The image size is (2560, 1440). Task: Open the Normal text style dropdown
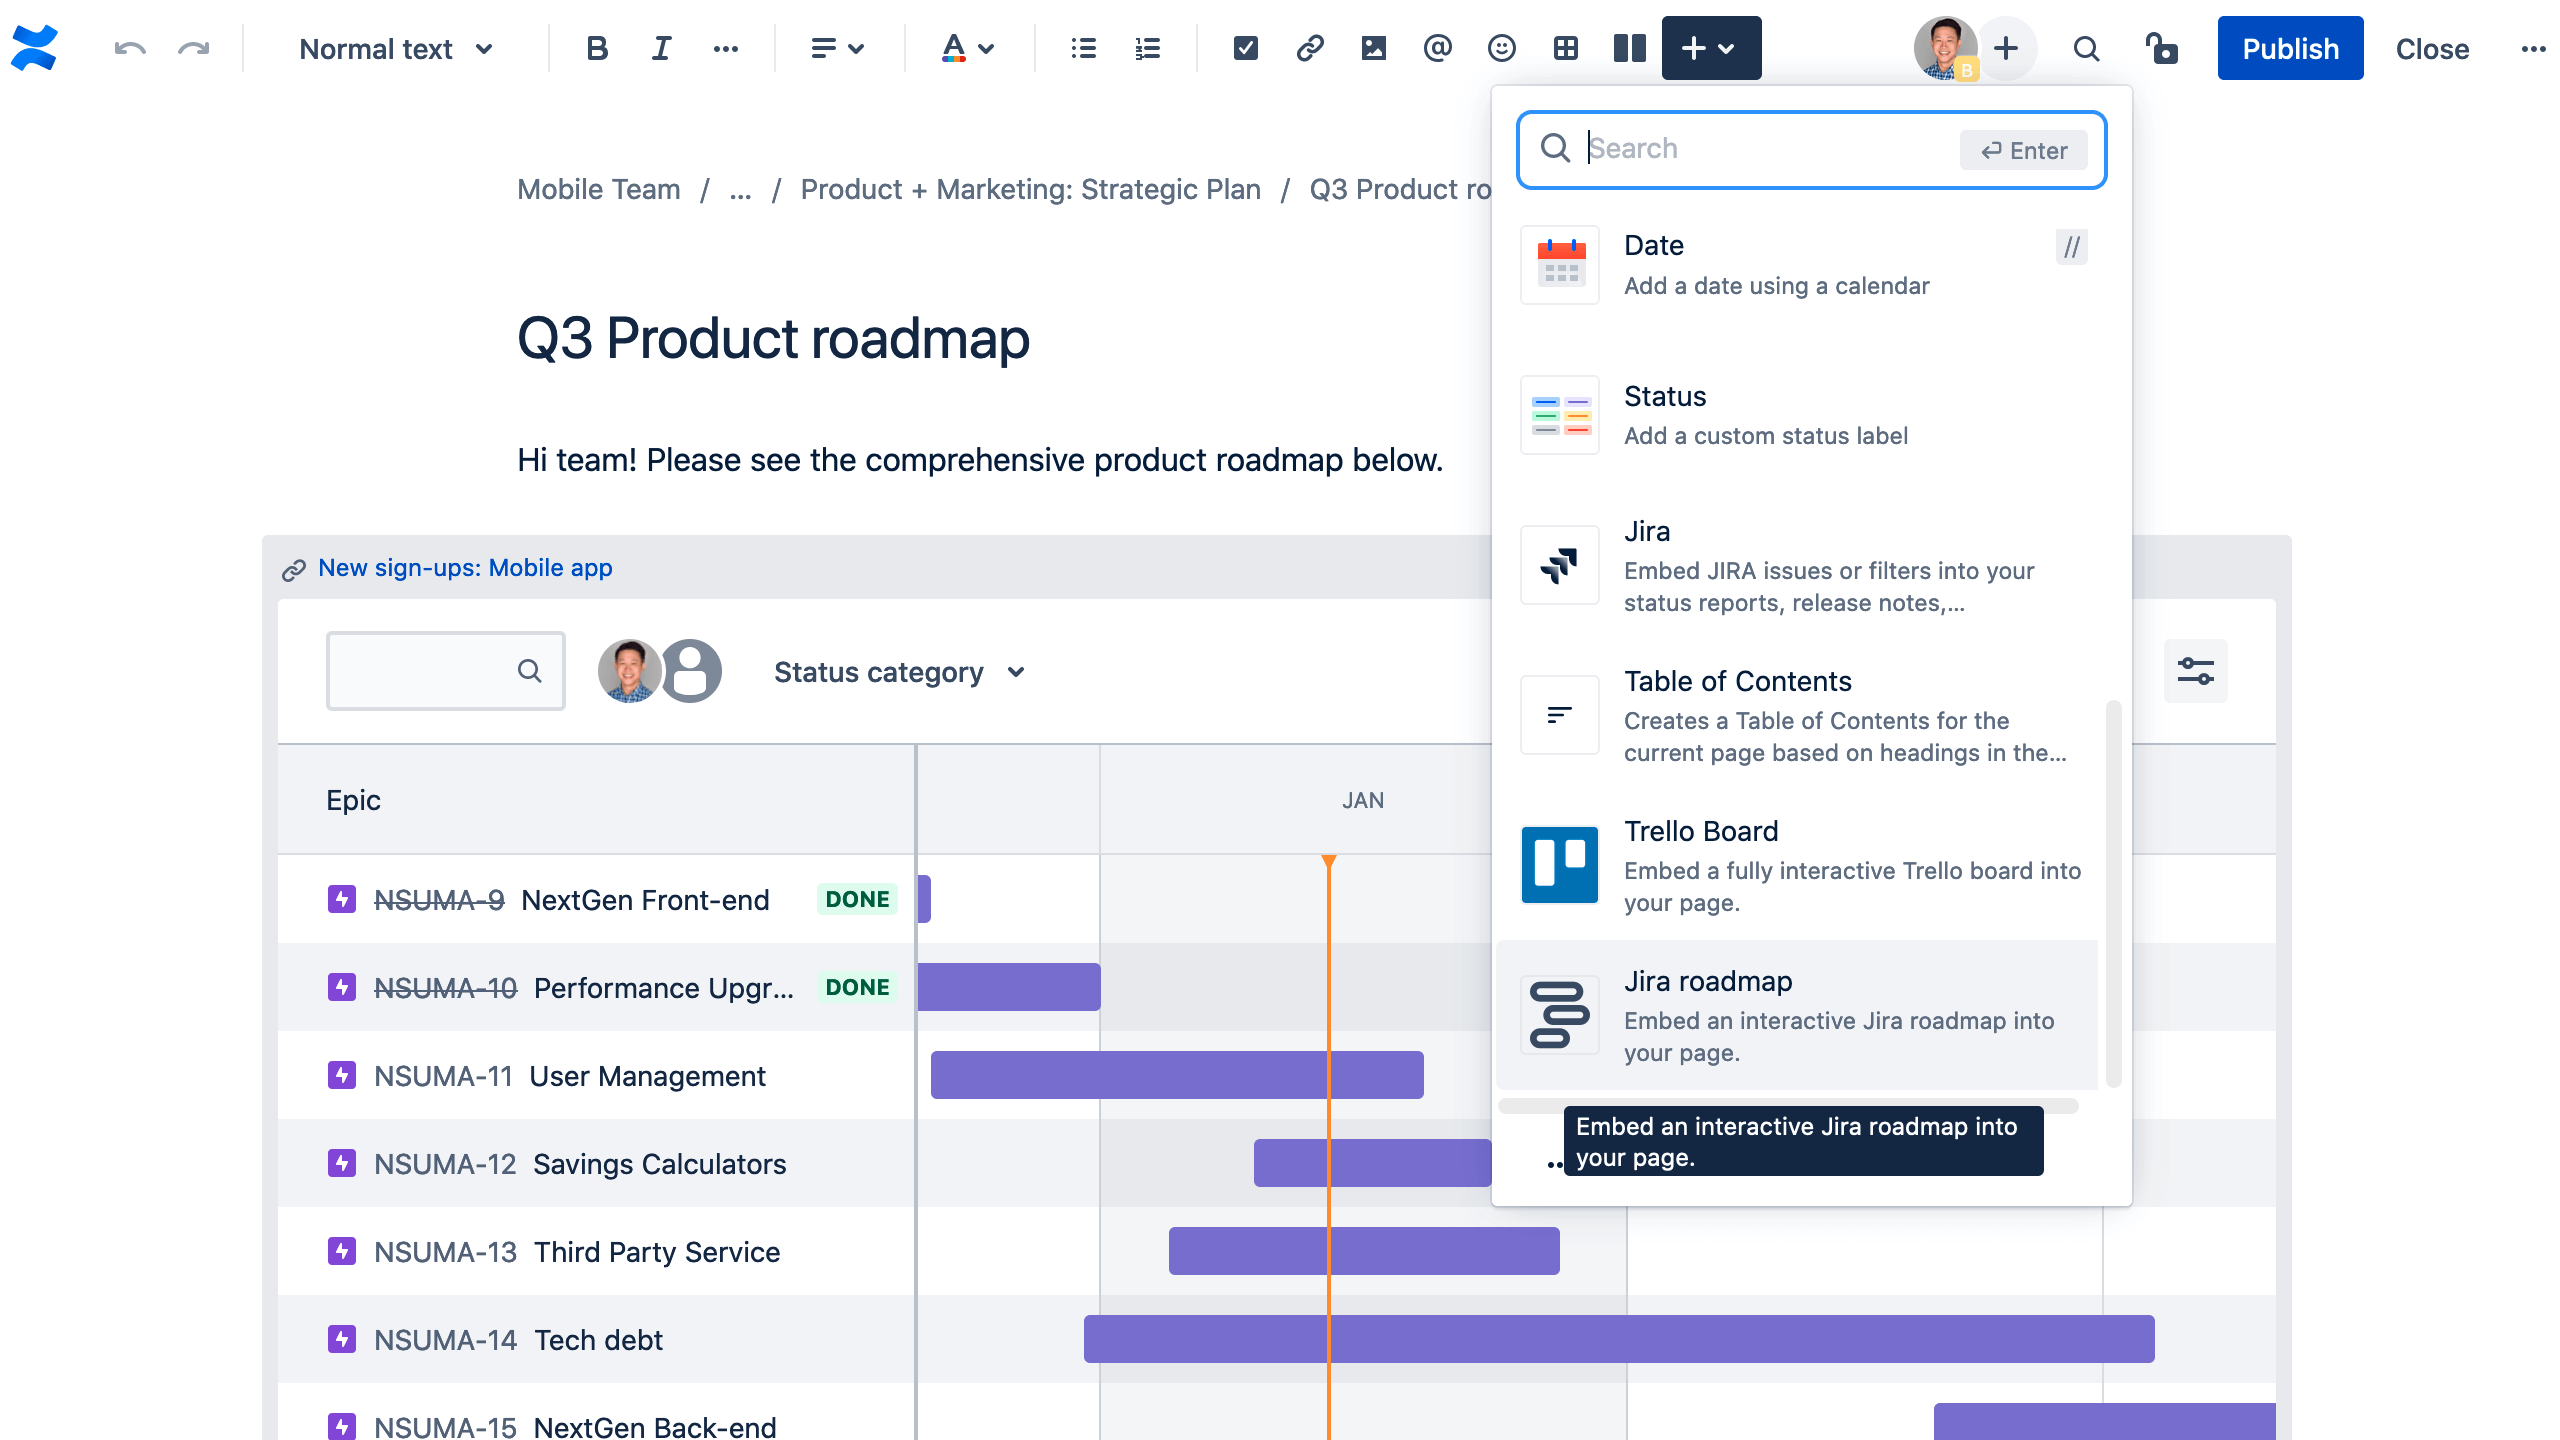point(395,48)
